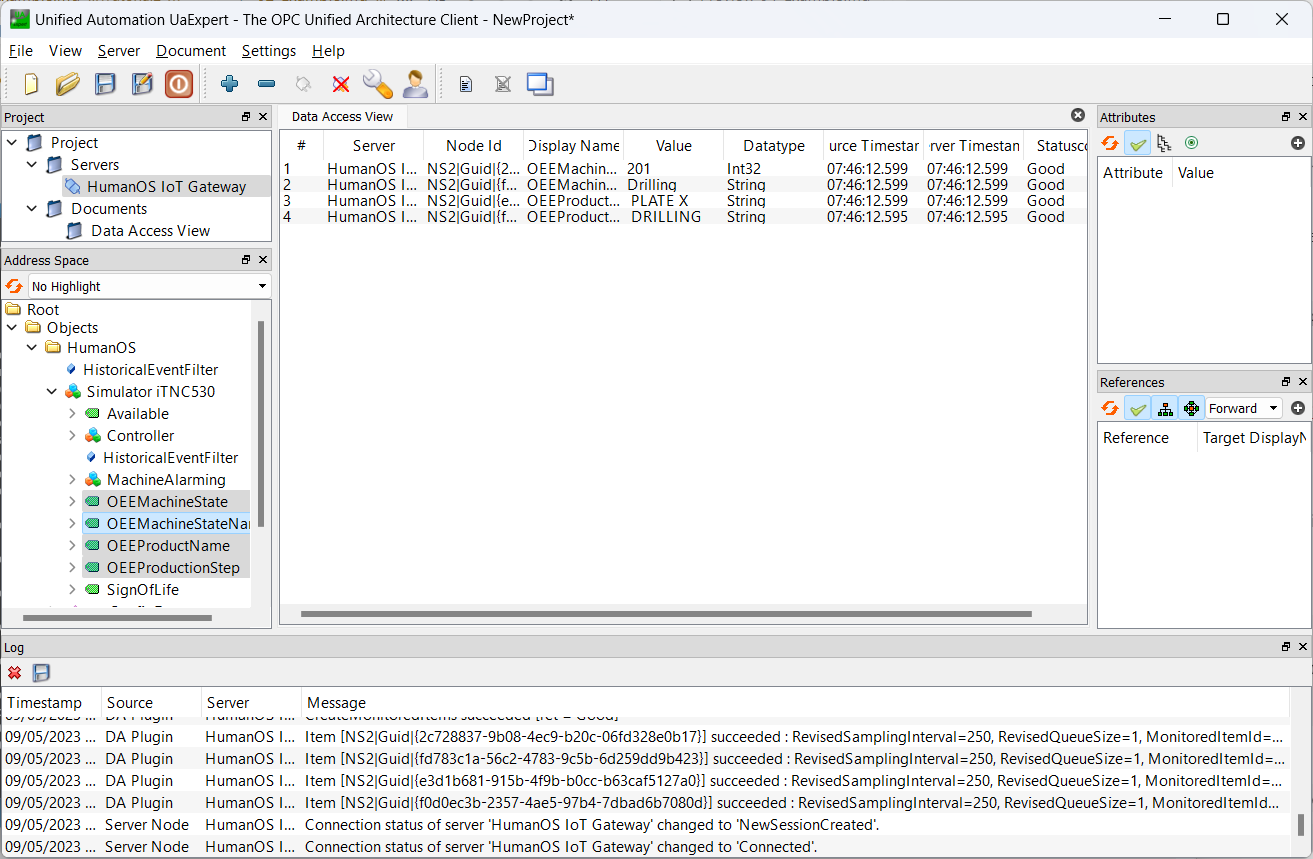Toggle the green checkmark button in References
Viewport: 1313px width, 859px height.
tap(1138, 408)
